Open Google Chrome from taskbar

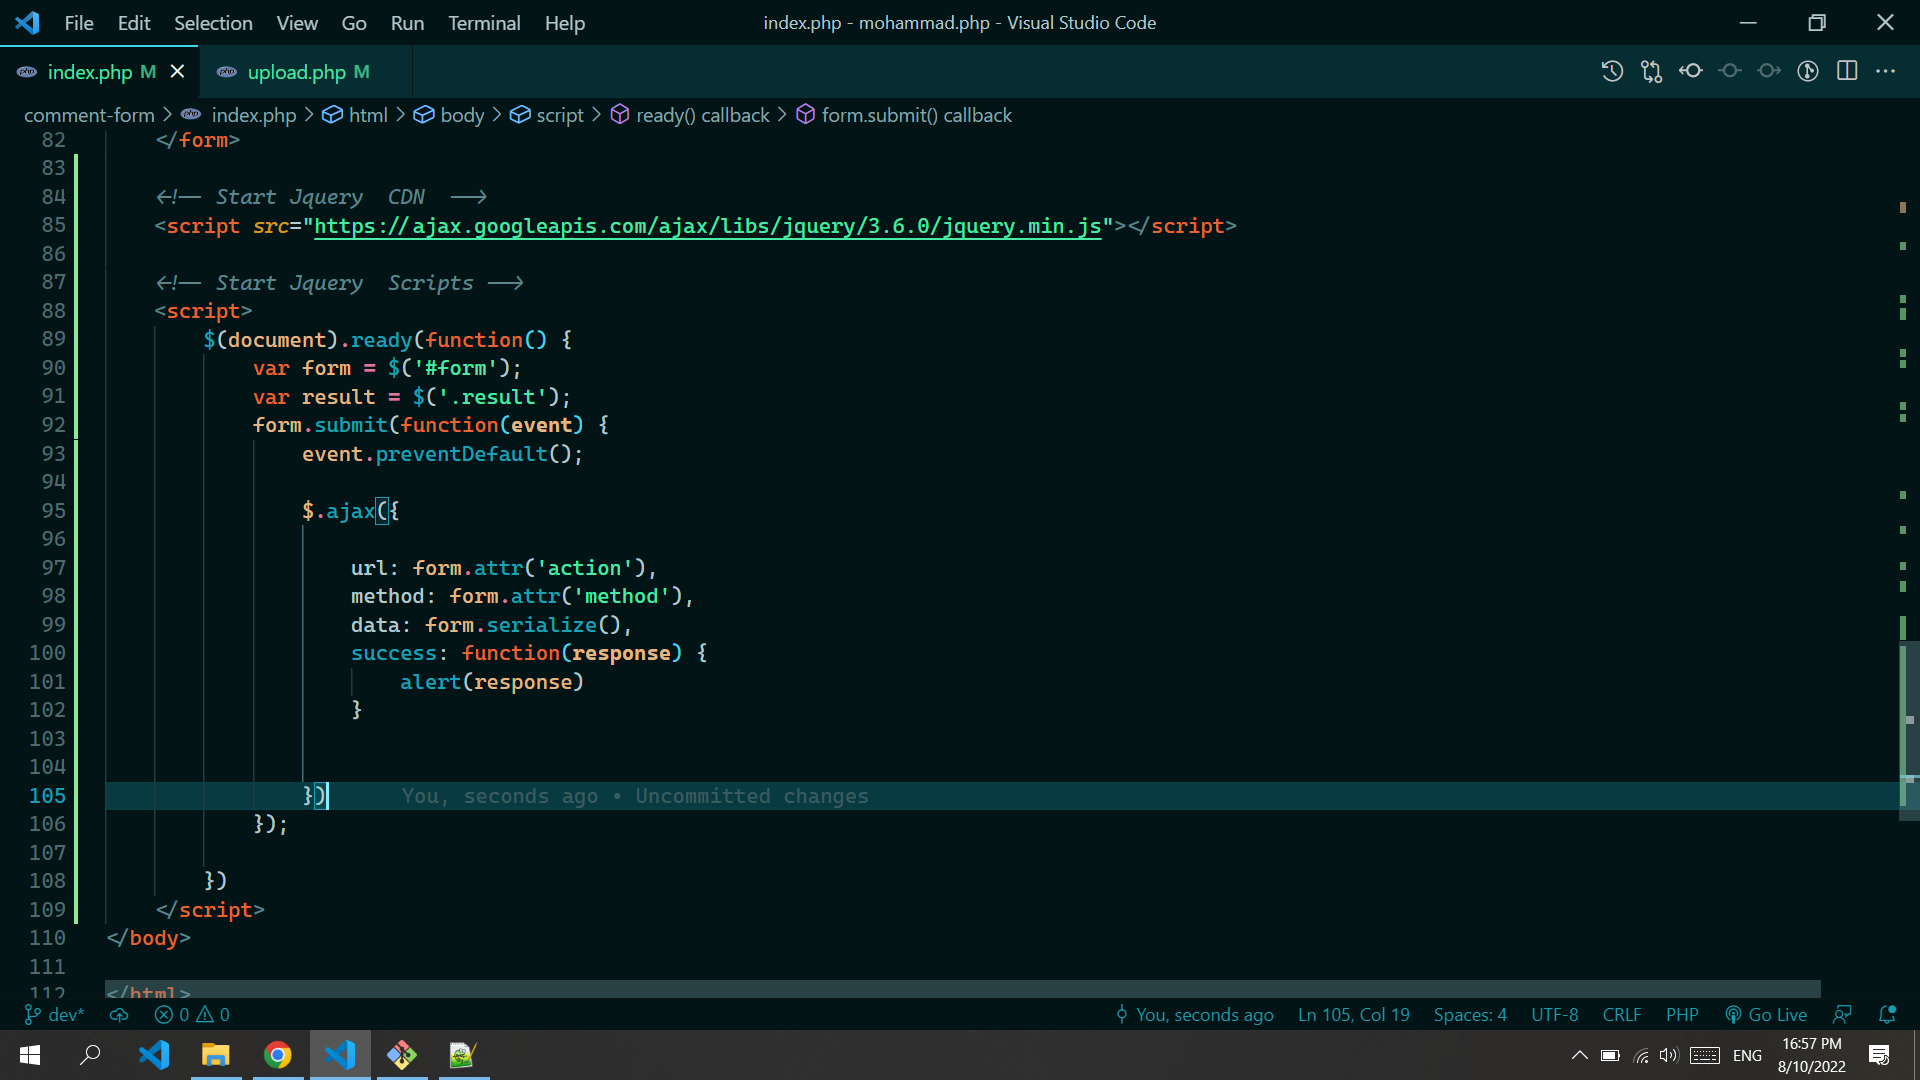[277, 1055]
